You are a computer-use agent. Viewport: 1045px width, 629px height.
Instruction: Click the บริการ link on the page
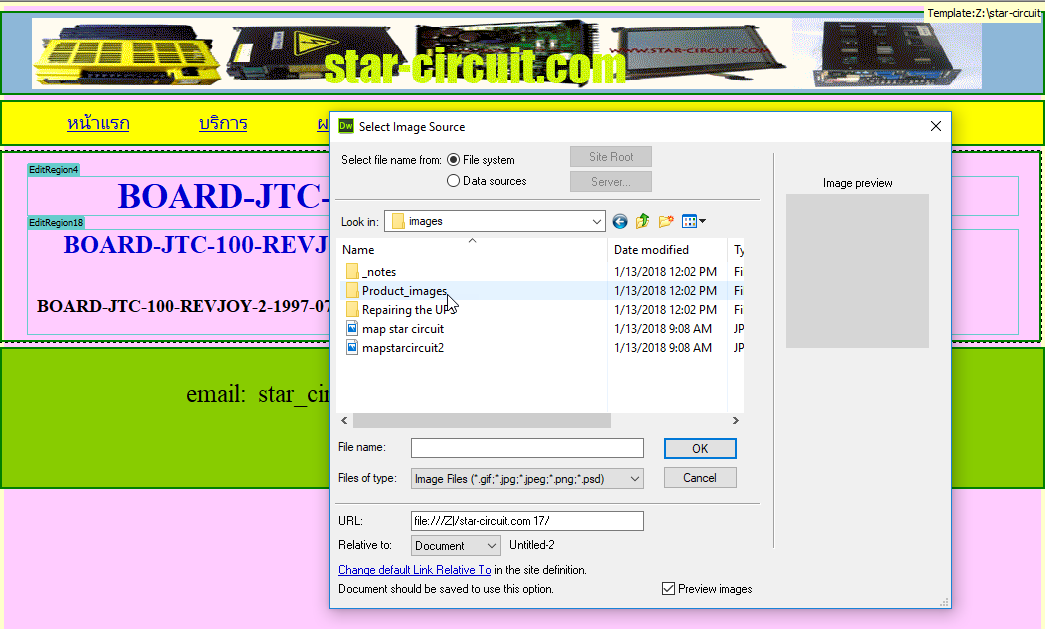tap(223, 123)
